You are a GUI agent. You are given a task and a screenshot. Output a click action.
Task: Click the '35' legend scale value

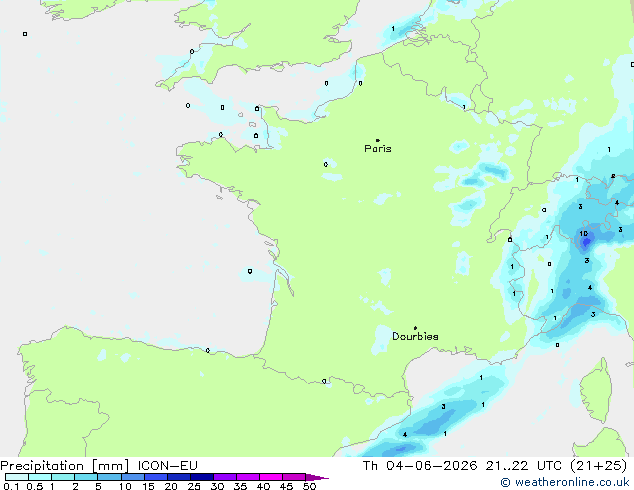pos(240,486)
